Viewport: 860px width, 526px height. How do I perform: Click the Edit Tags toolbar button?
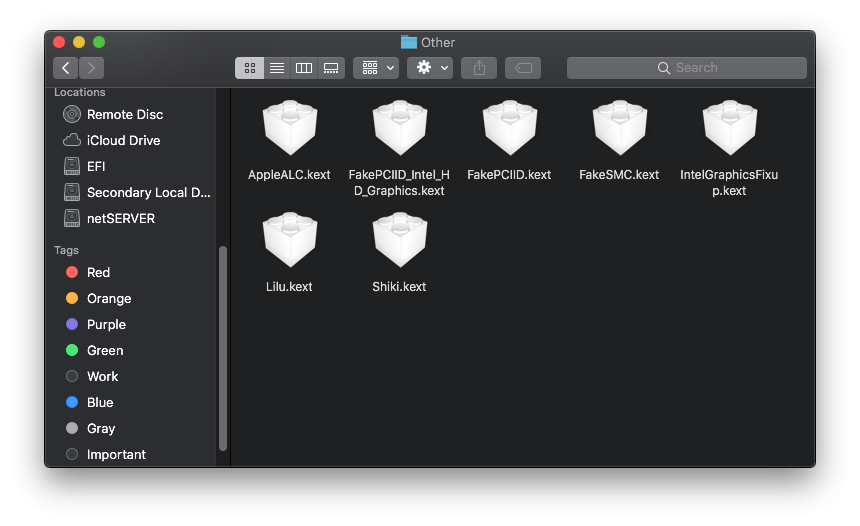pos(523,68)
